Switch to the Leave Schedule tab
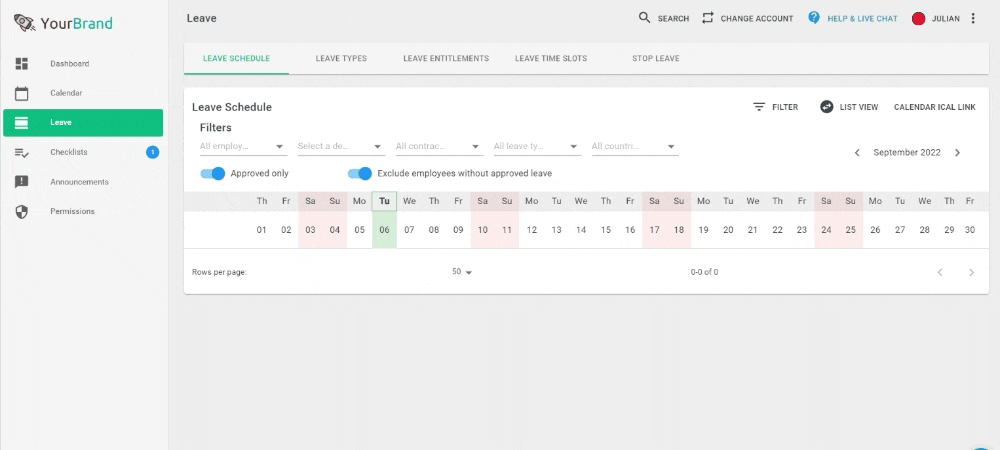The height and width of the screenshot is (450, 1000). [237, 59]
